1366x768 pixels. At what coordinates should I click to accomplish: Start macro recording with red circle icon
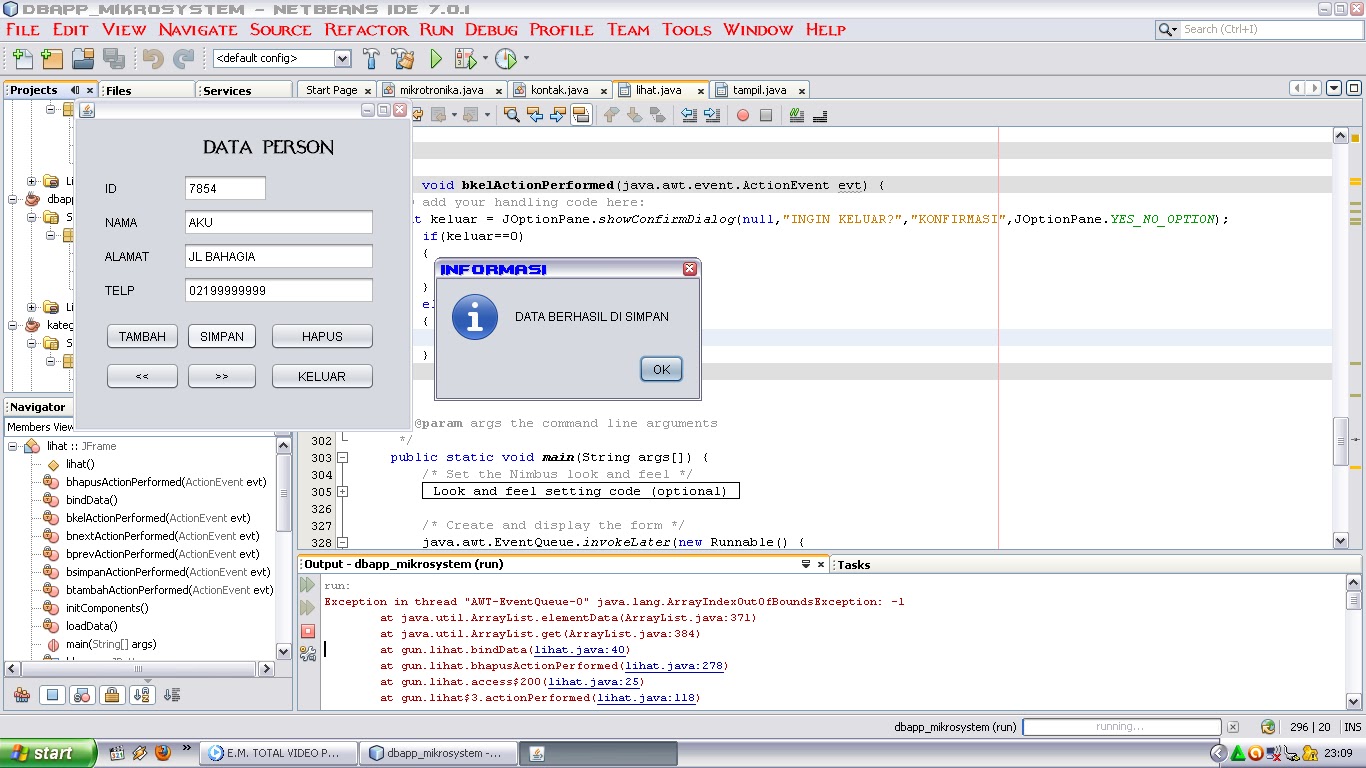pos(743,115)
